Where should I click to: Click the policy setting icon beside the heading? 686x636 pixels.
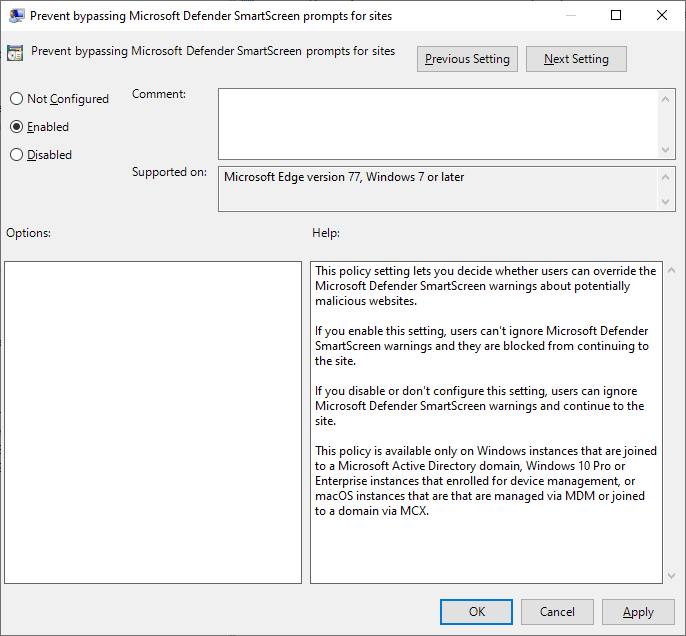coord(15,53)
